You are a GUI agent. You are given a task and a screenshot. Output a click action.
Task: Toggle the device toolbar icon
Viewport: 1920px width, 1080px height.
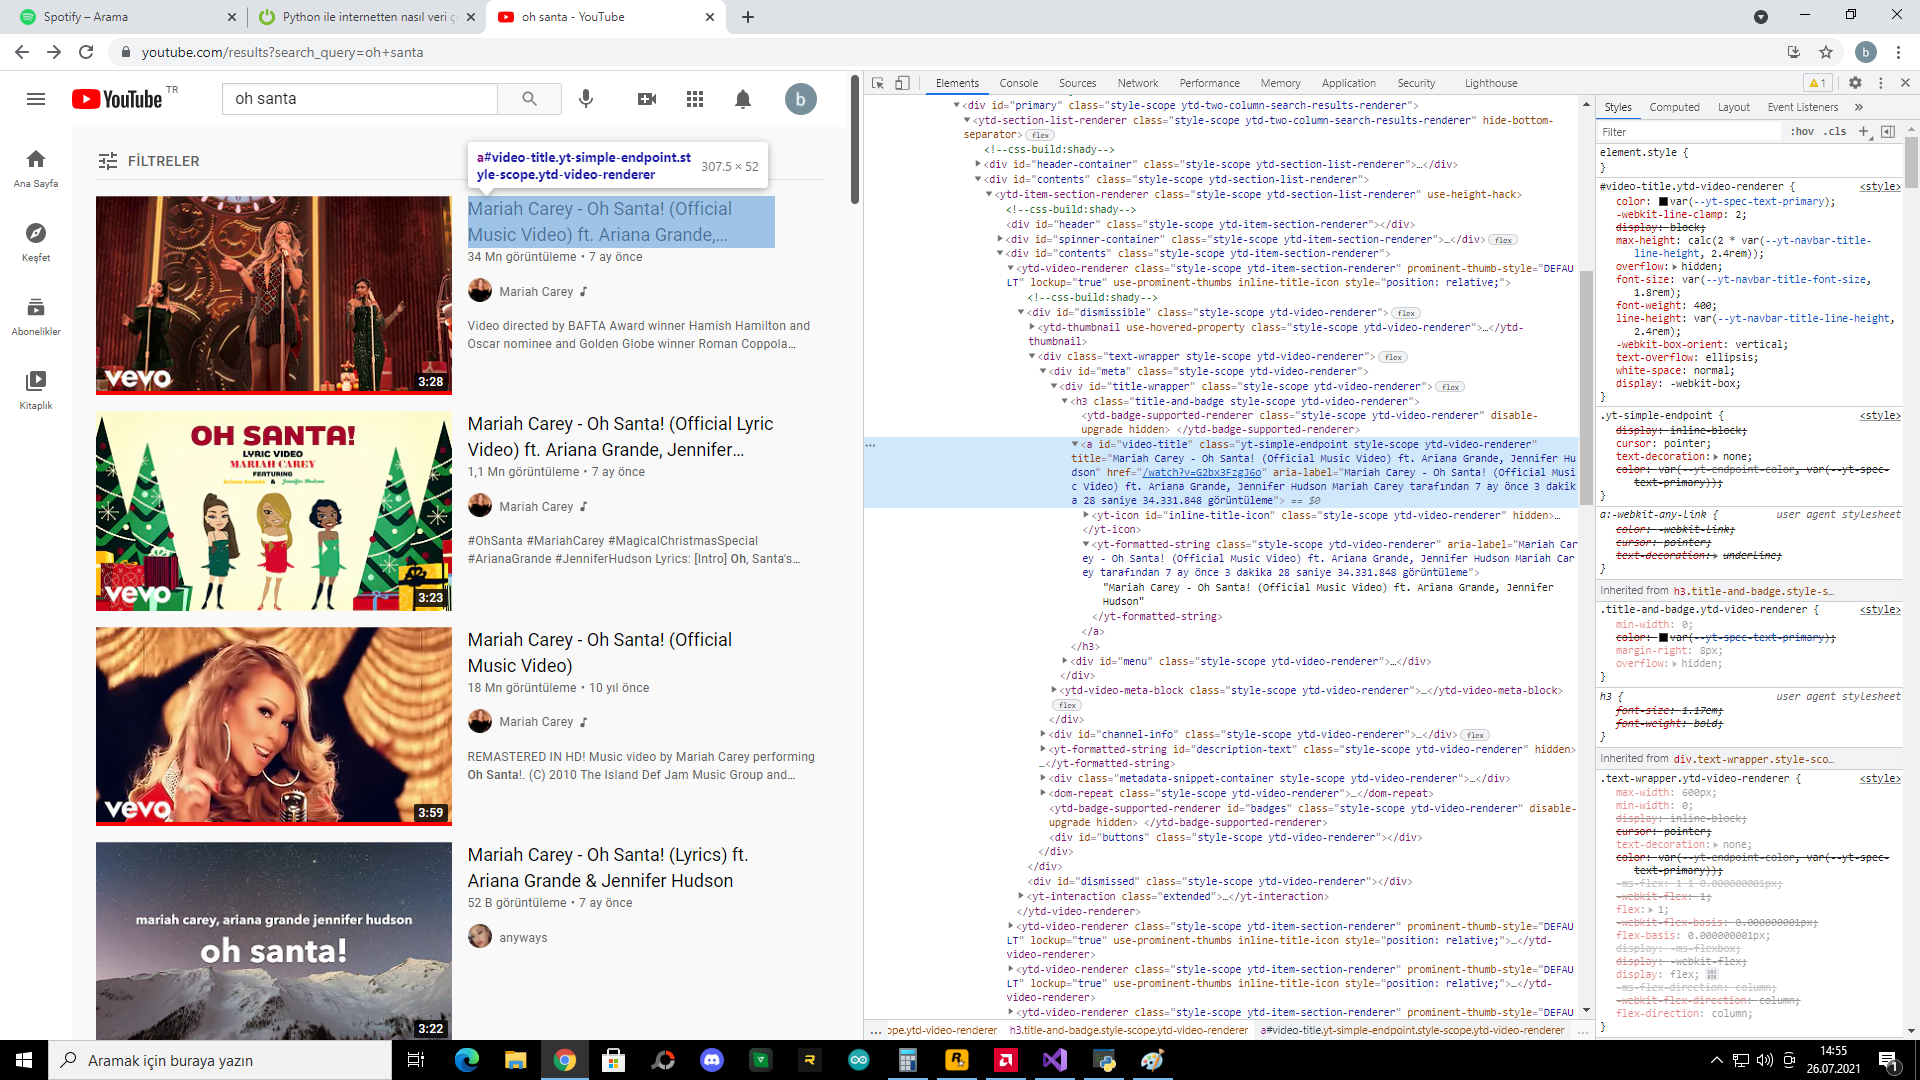coord(902,83)
